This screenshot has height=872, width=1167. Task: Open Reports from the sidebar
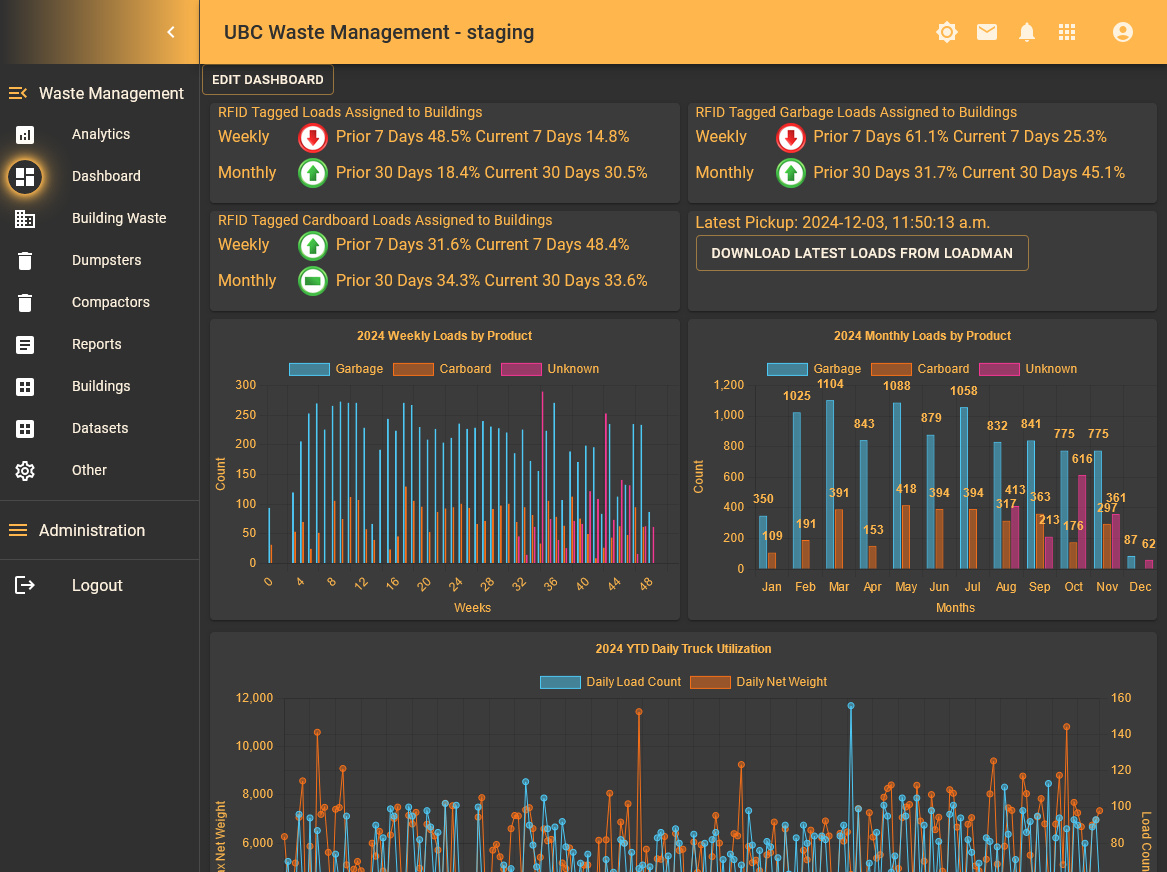pos(96,344)
